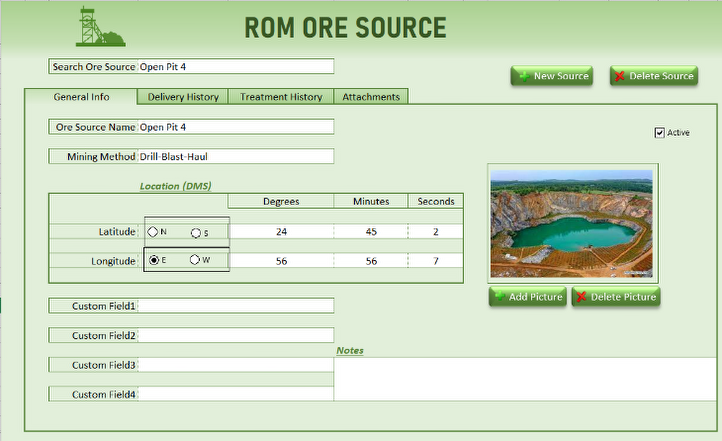Click the Search Ore Source field
This screenshot has height=441, width=722.
[x=236, y=66]
